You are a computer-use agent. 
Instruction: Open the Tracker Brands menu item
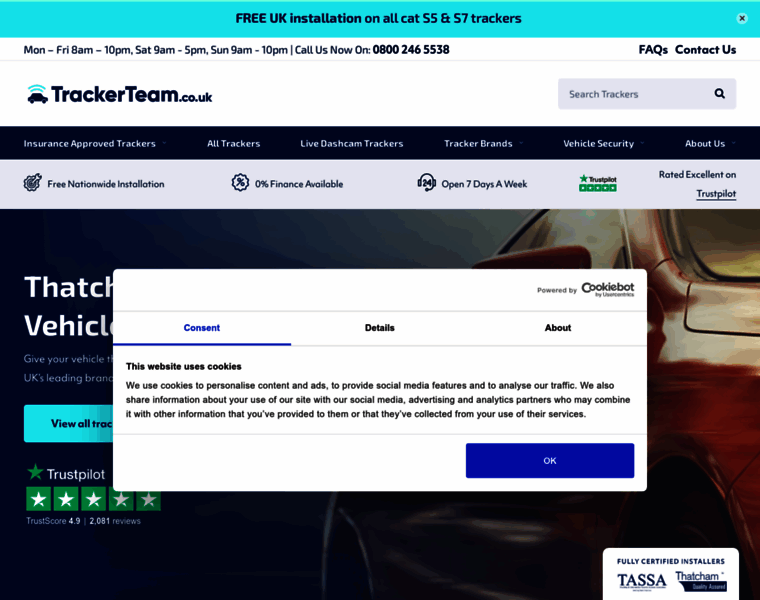tap(478, 143)
